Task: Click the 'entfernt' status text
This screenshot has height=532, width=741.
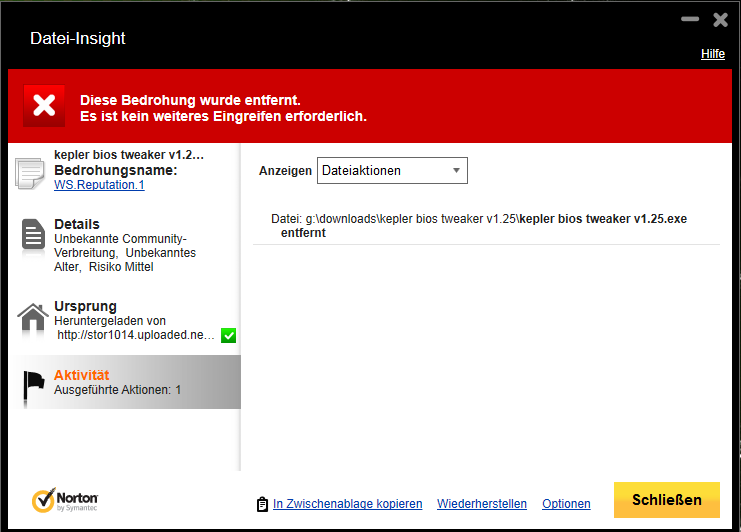Action: click(303, 233)
